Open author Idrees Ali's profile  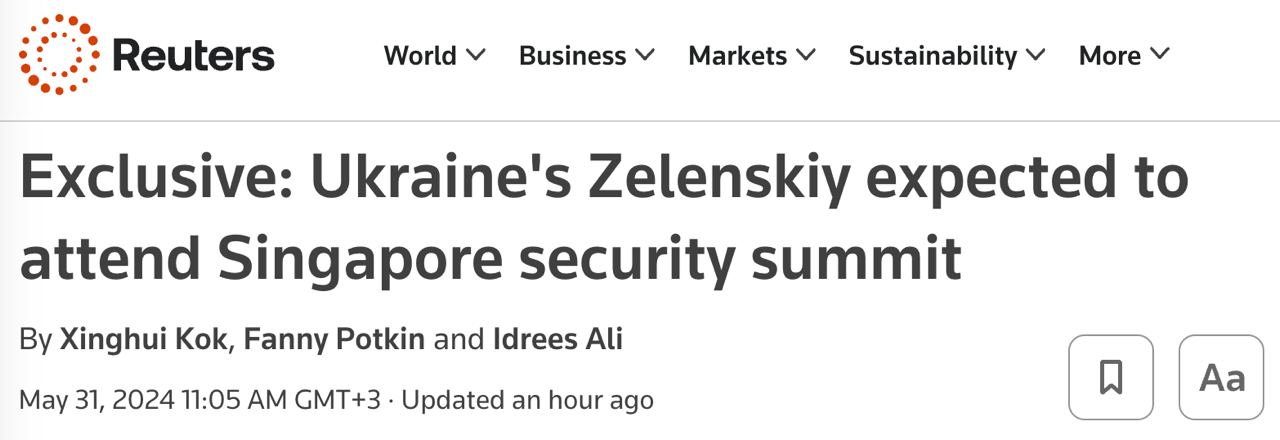pos(558,339)
